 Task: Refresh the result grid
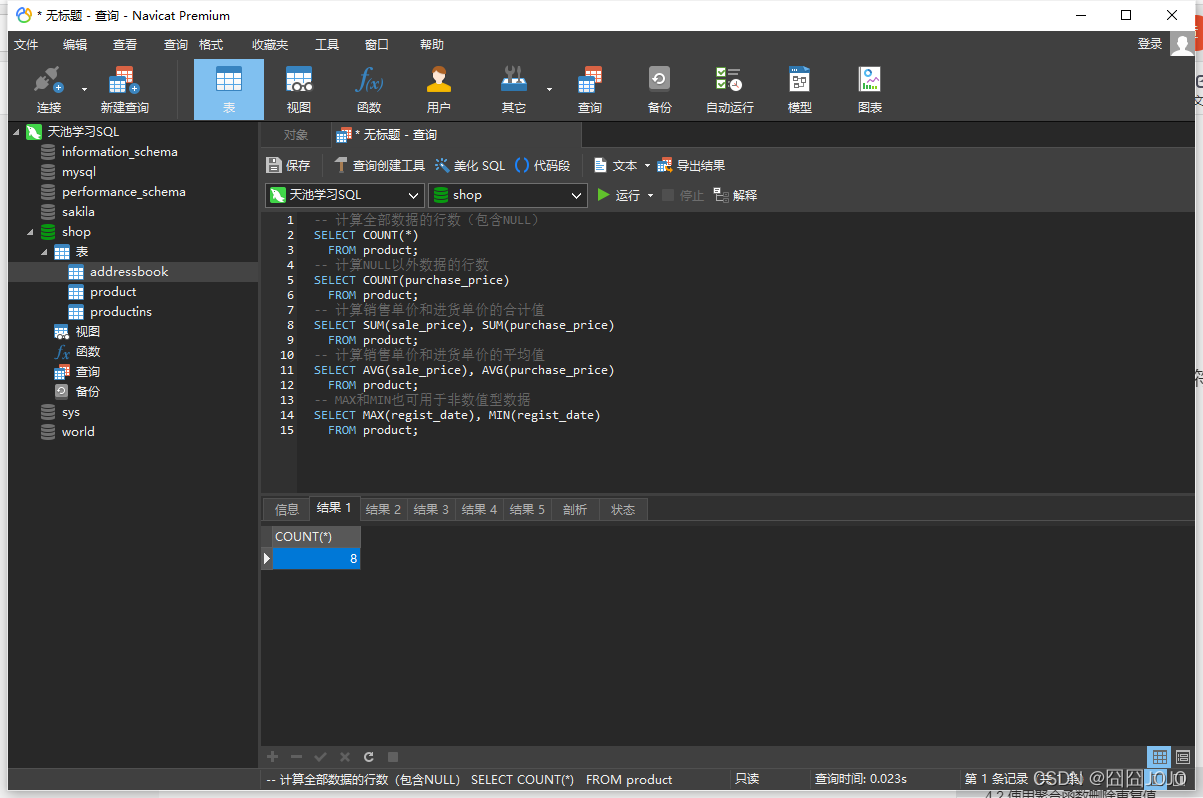[x=369, y=757]
